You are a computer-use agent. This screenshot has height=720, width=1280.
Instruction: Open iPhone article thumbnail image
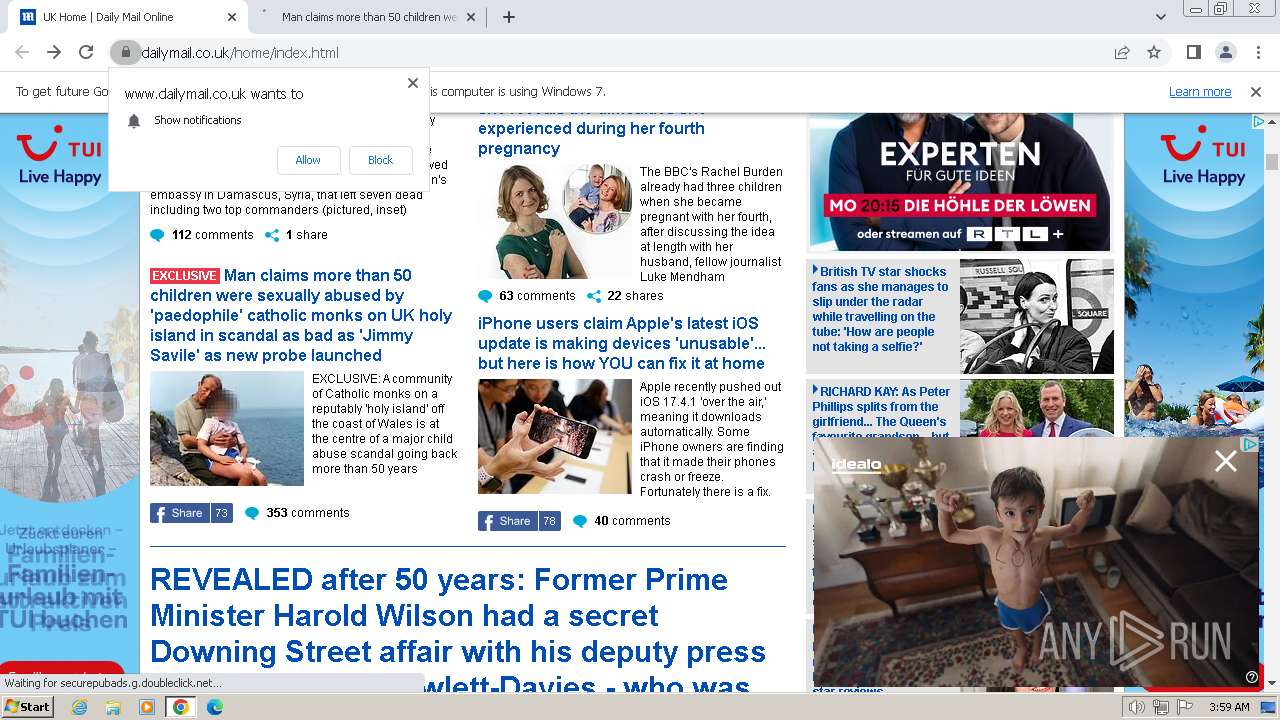555,436
